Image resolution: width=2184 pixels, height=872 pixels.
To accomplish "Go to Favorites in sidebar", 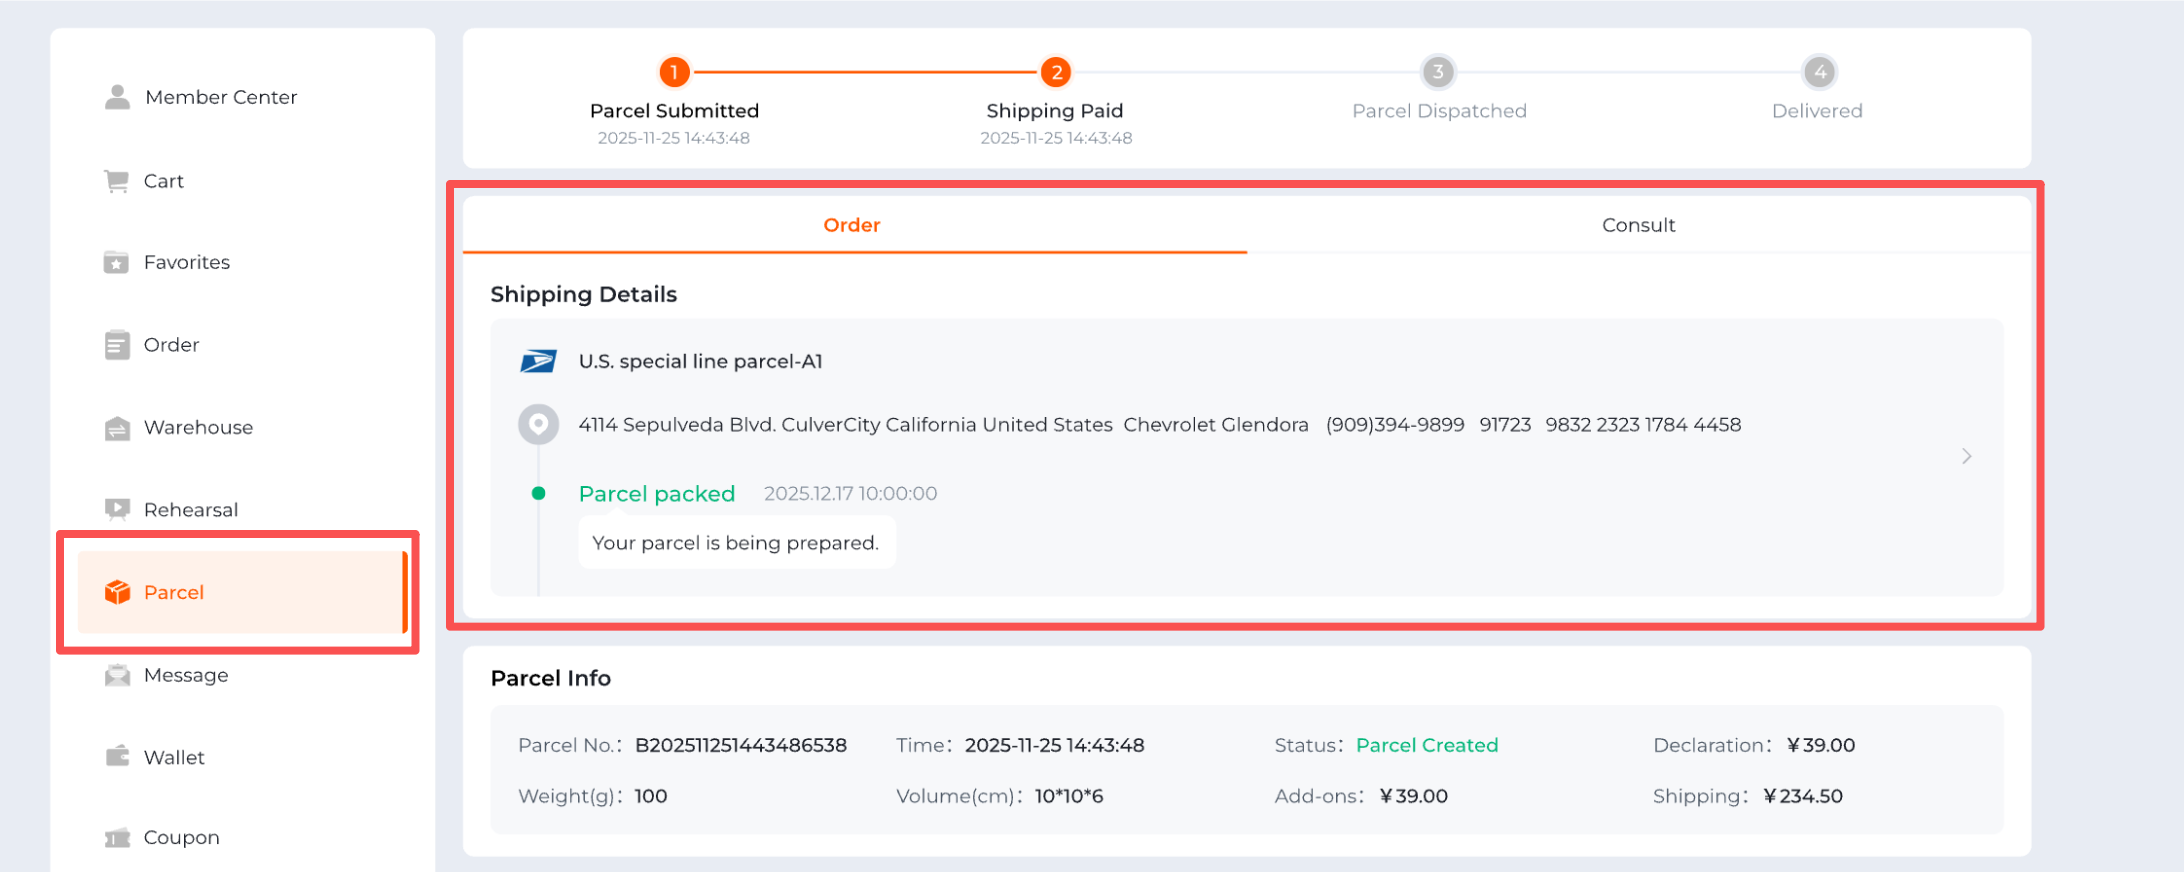I will point(187,262).
